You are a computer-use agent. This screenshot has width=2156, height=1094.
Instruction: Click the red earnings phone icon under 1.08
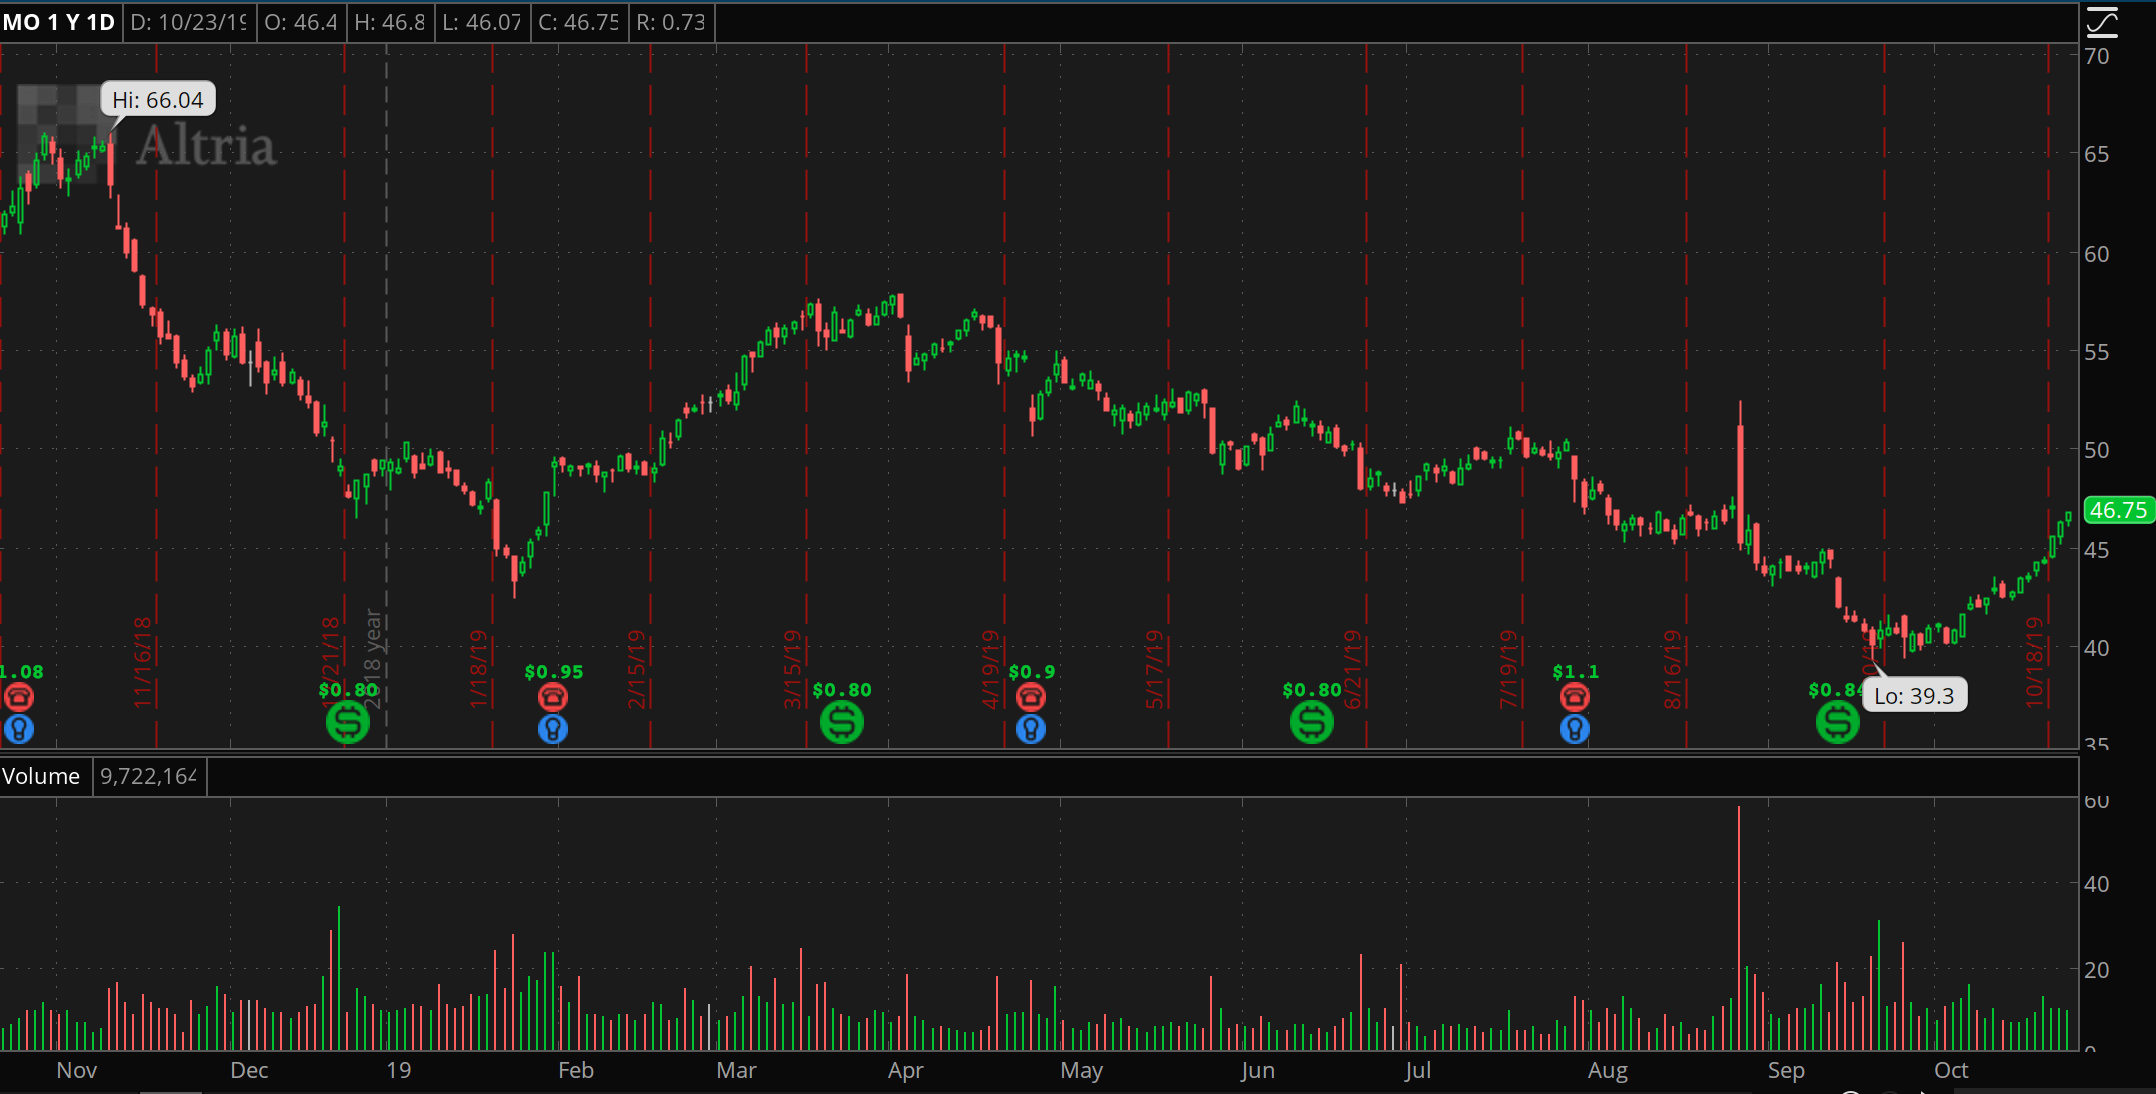[x=19, y=696]
